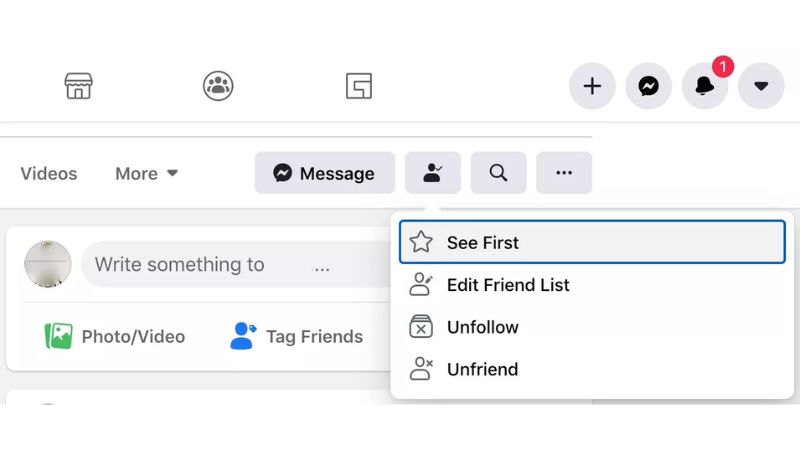Screen dimensions: 800x450
Task: Click Tag Friends in post composer
Action: (x=297, y=336)
